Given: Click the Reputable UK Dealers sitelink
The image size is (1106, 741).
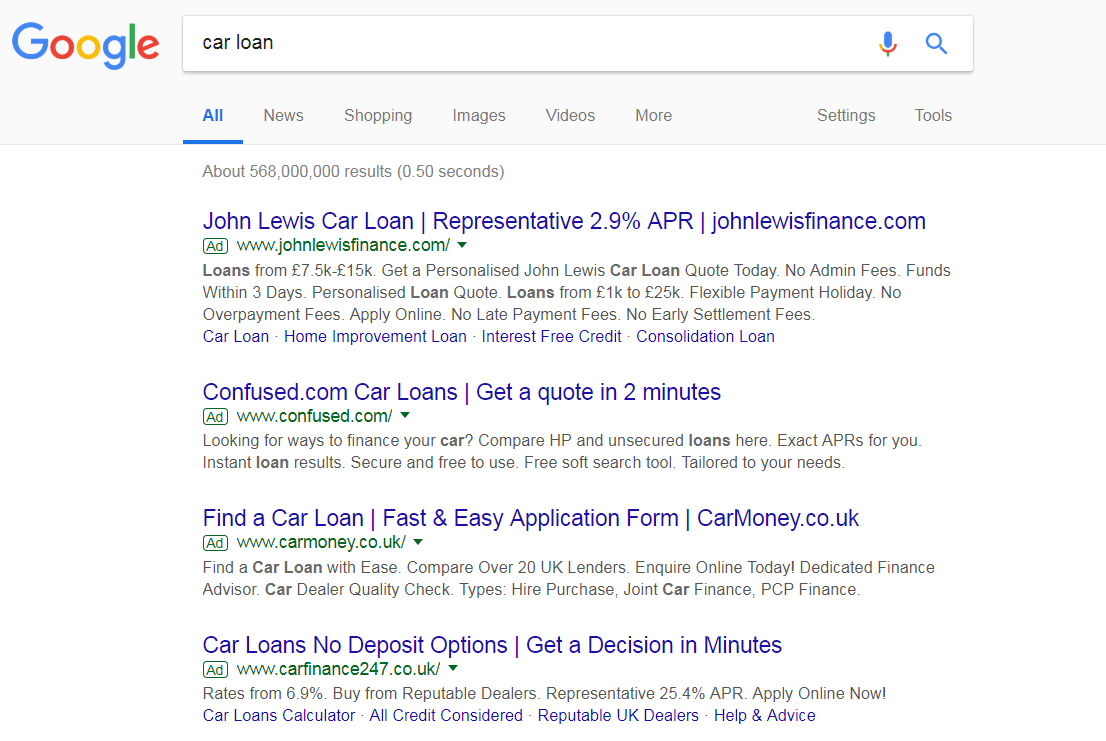Looking at the screenshot, I should (618, 716).
